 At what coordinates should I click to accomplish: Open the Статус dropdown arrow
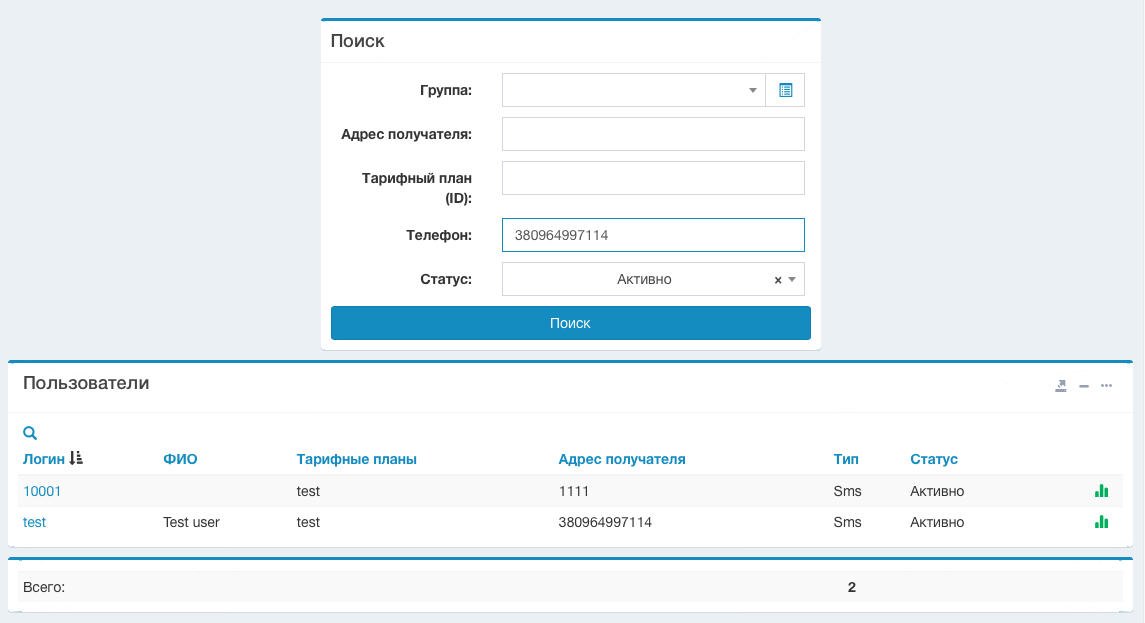792,280
